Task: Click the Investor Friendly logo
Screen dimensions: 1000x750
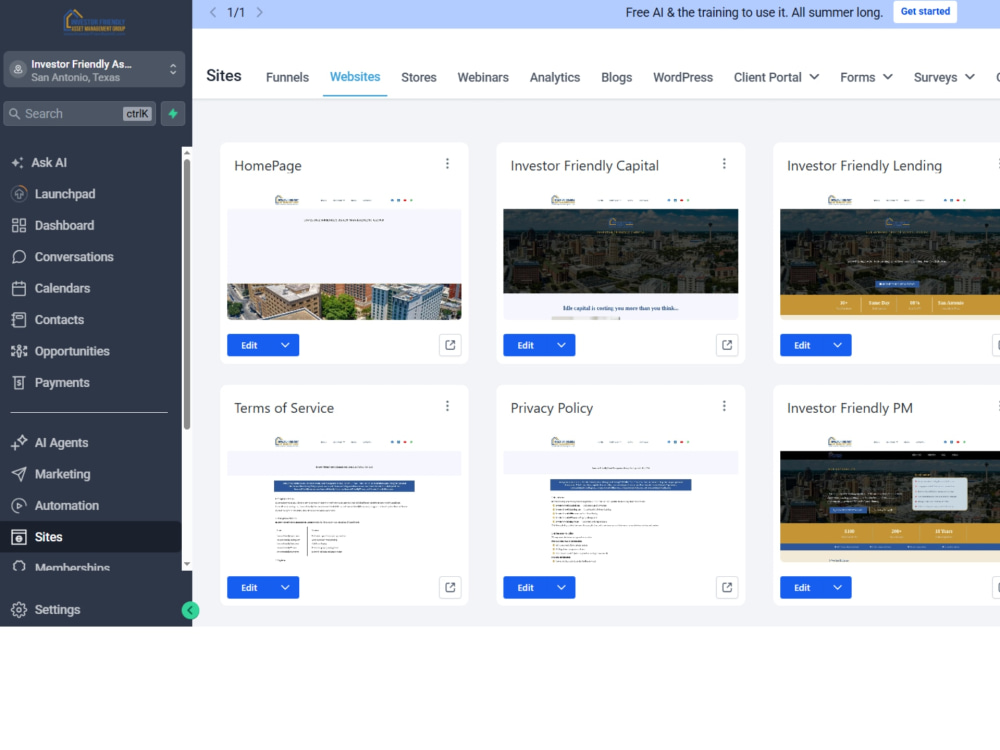Action: [x=94, y=22]
